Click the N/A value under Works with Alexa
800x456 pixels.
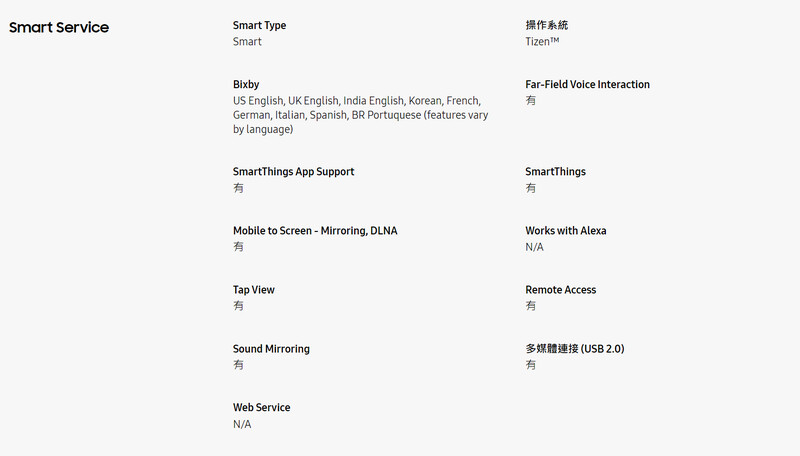[534, 247]
